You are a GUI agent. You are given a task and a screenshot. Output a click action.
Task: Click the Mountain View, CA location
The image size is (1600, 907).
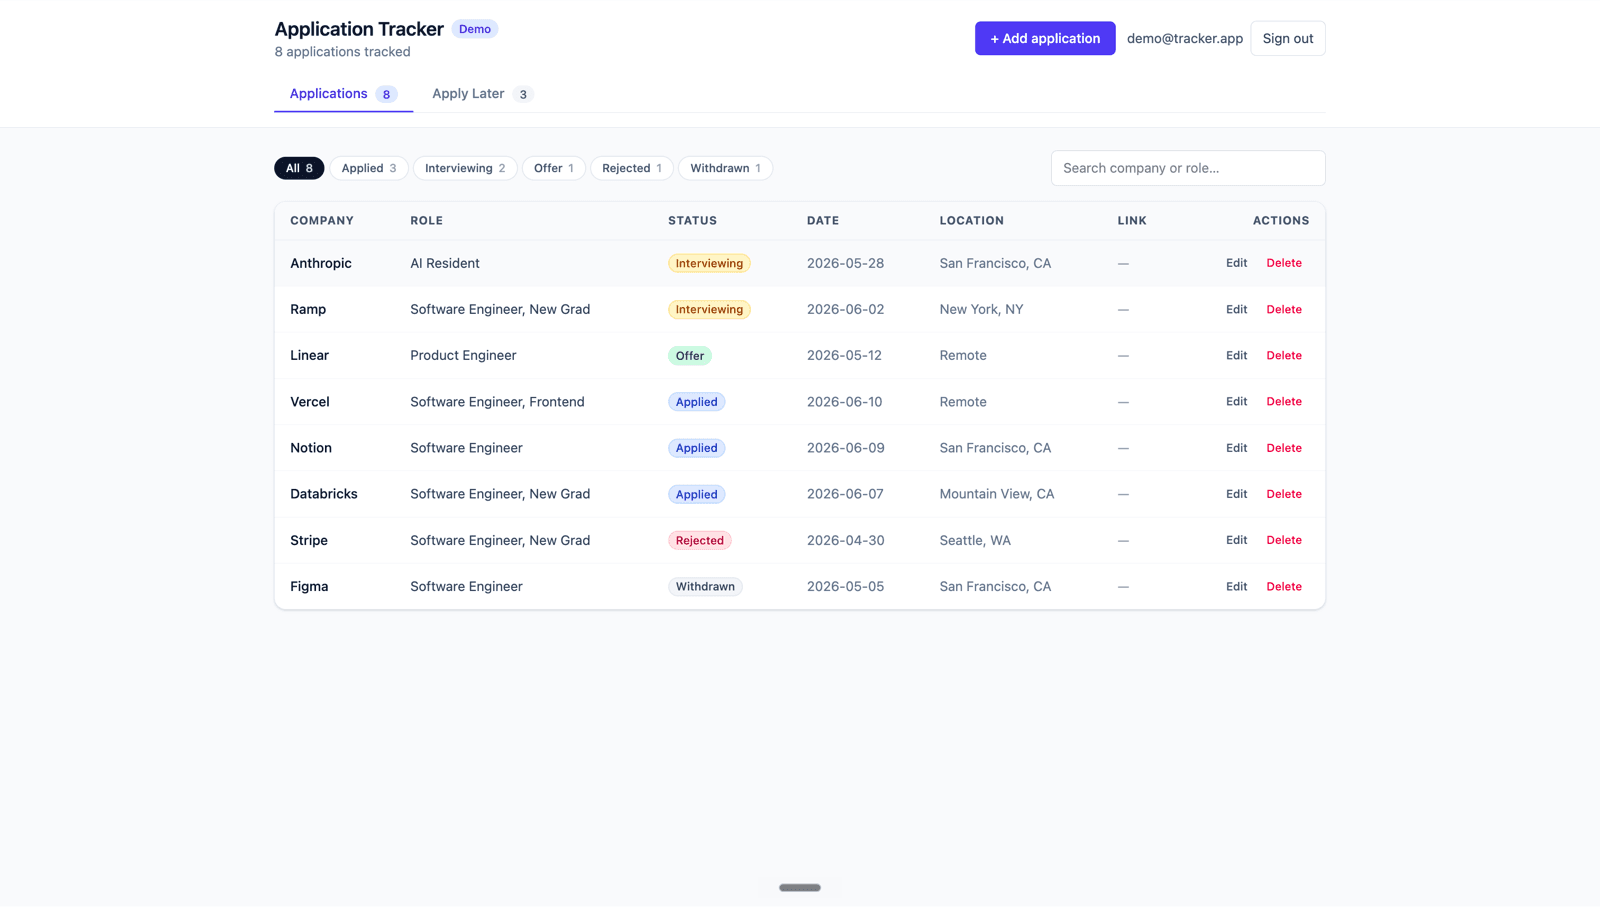coord(997,494)
